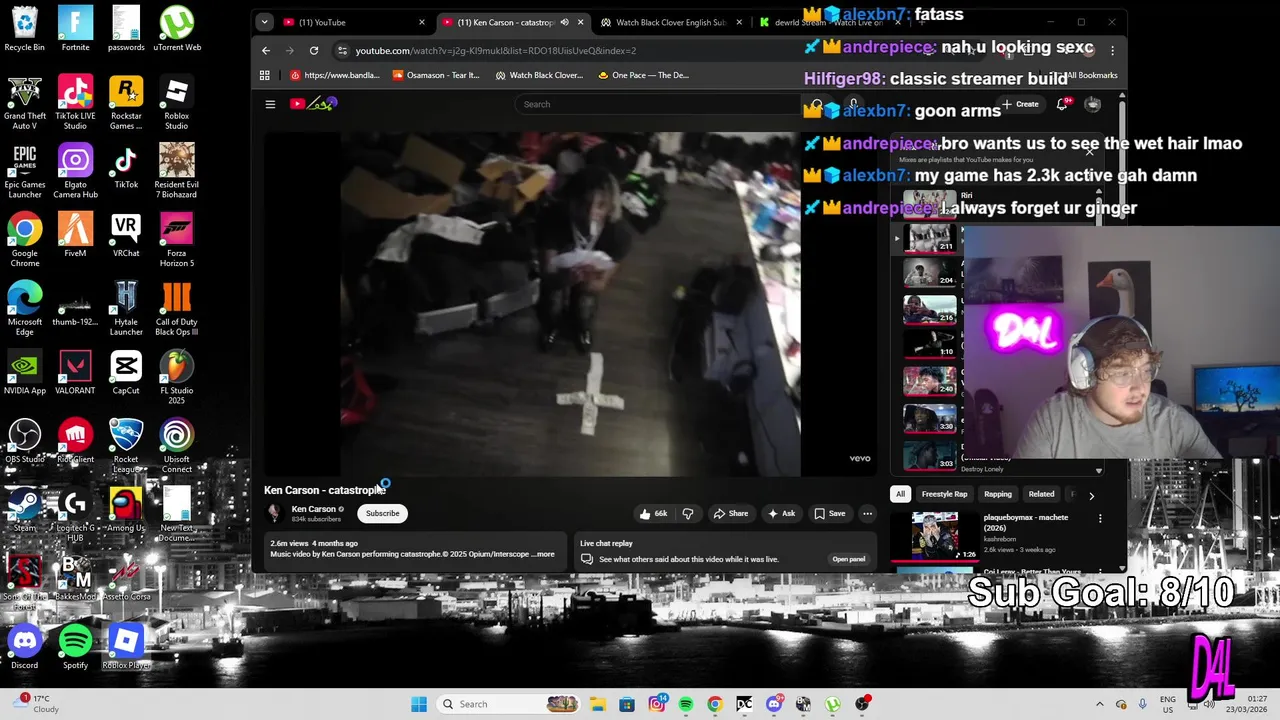Launch Resident Evil 7 Biohazard icon
The height and width of the screenshot is (720, 1280).
[x=177, y=171]
